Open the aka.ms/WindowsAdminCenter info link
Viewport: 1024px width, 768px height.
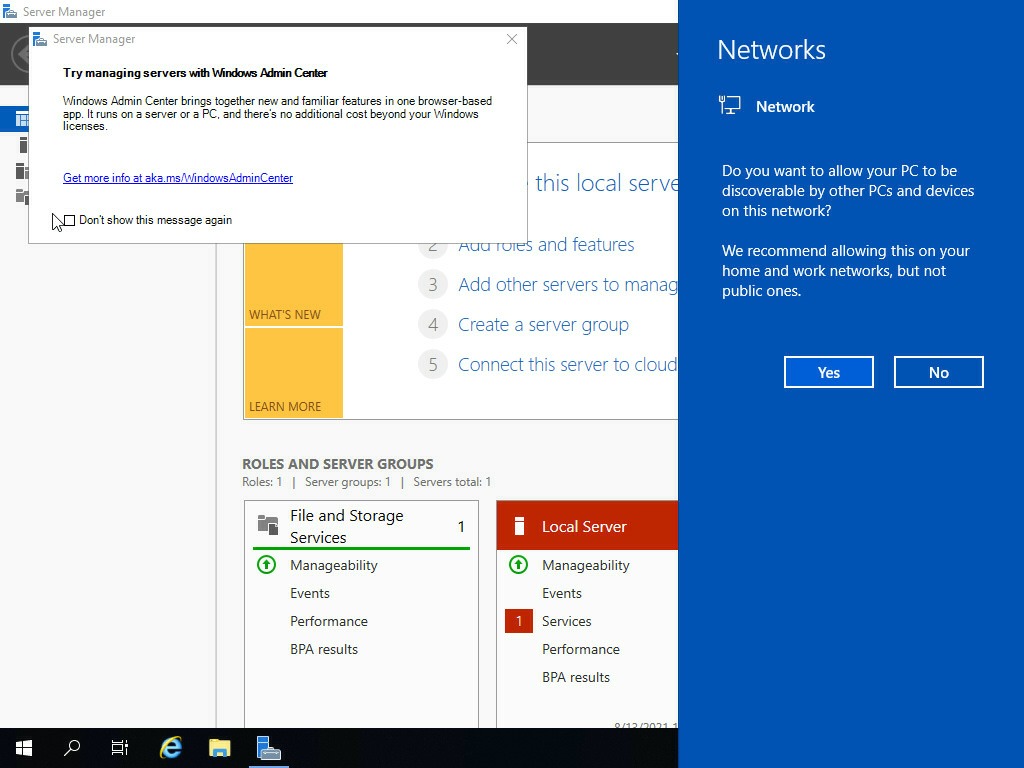pyautogui.click(x=178, y=178)
